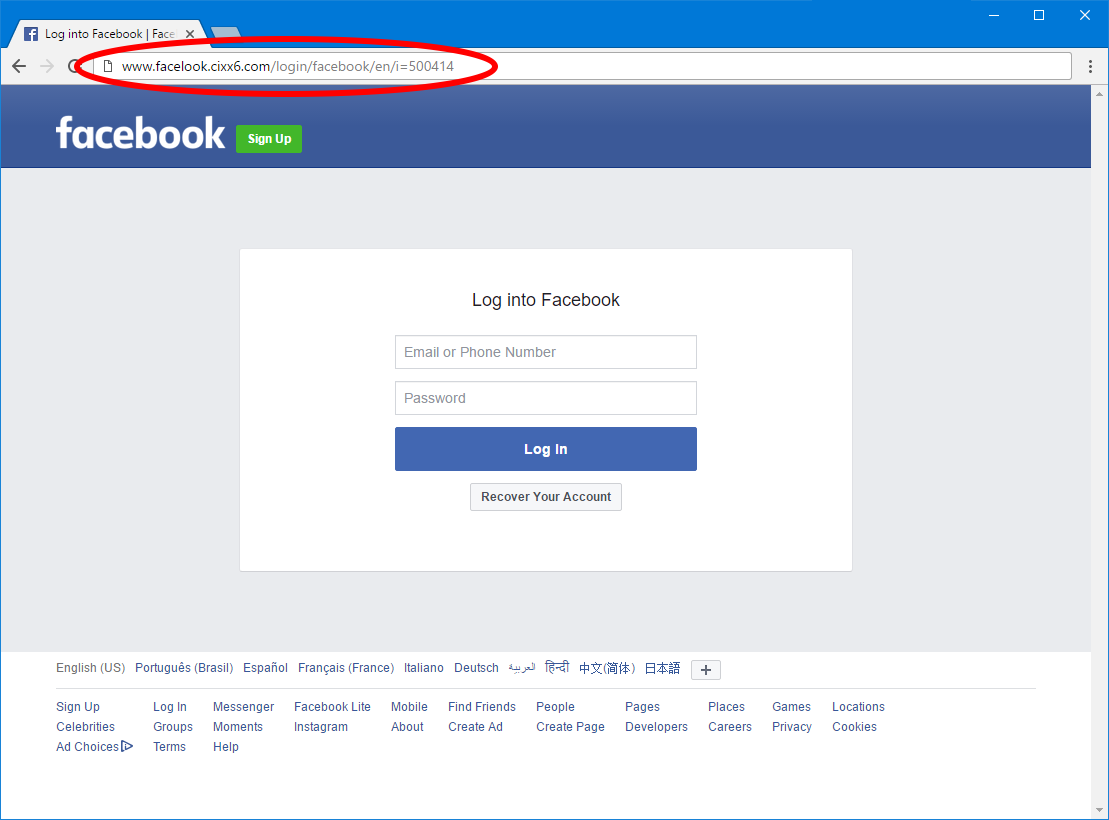1109x820 pixels.
Task: Open the About footer link
Action: pos(407,727)
